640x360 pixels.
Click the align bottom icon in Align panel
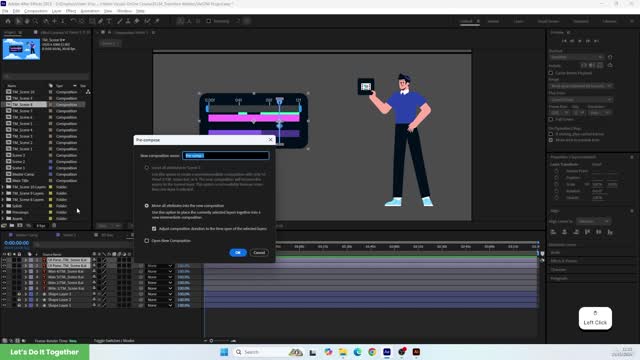610,232
